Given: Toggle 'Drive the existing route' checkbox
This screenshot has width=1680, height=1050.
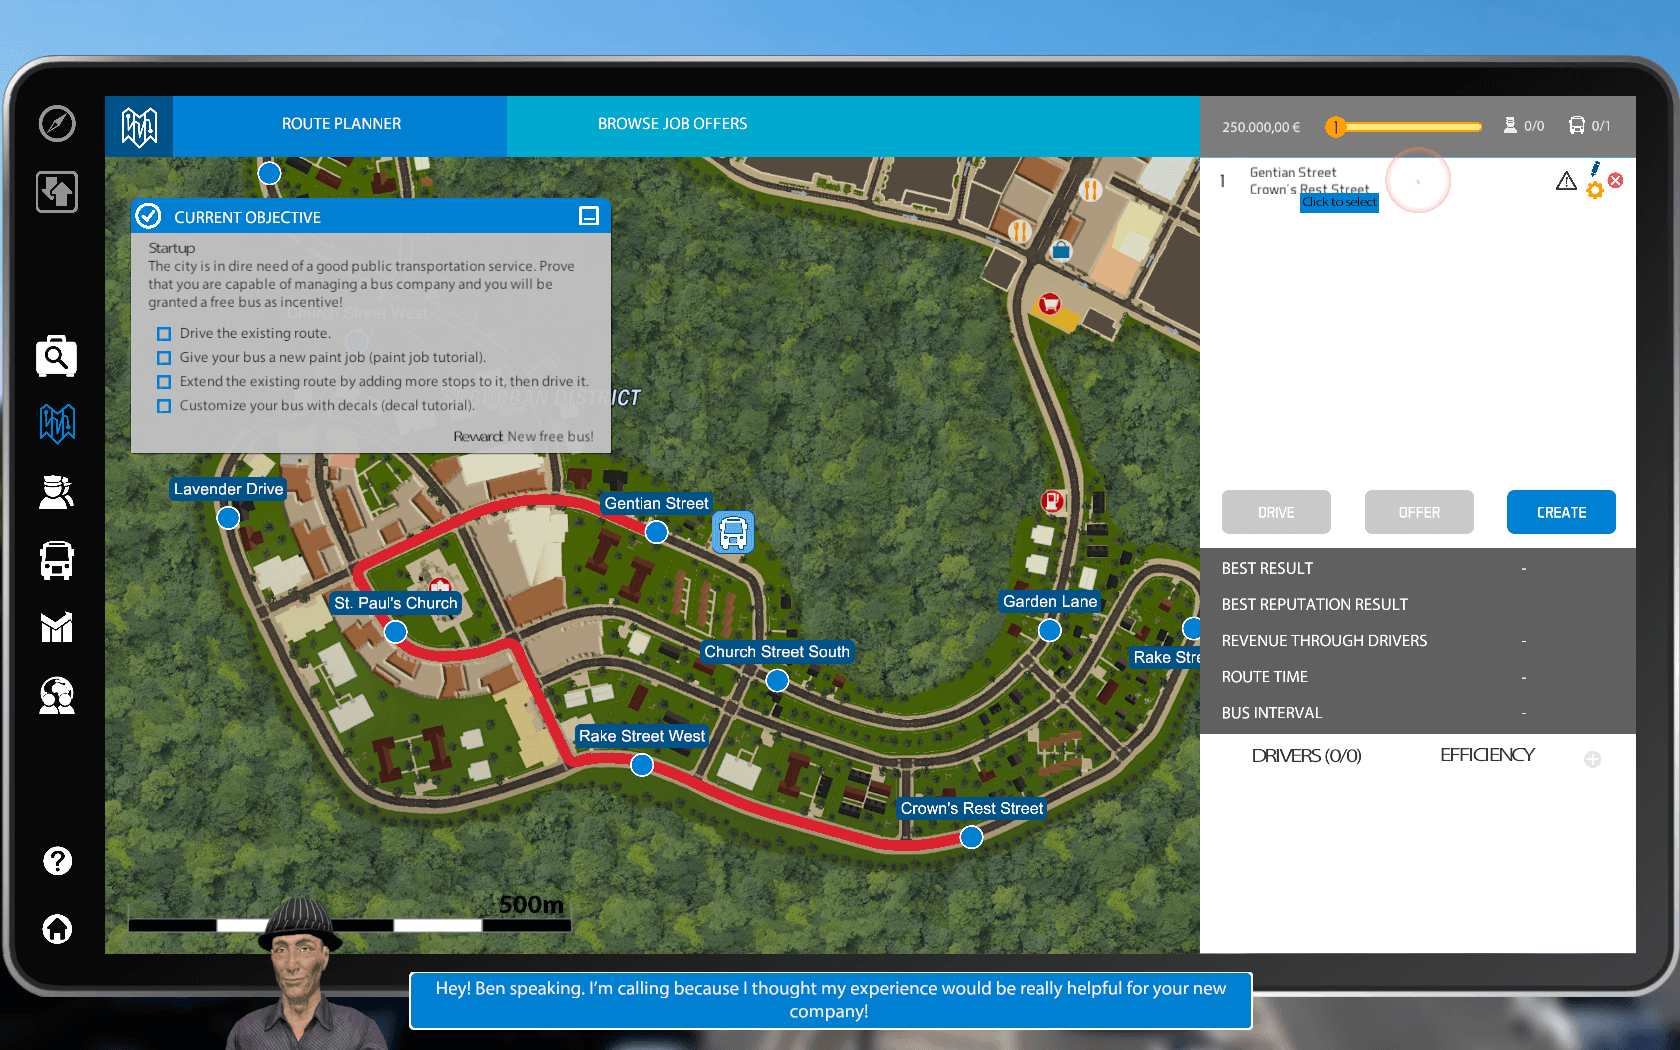Looking at the screenshot, I should 164,334.
